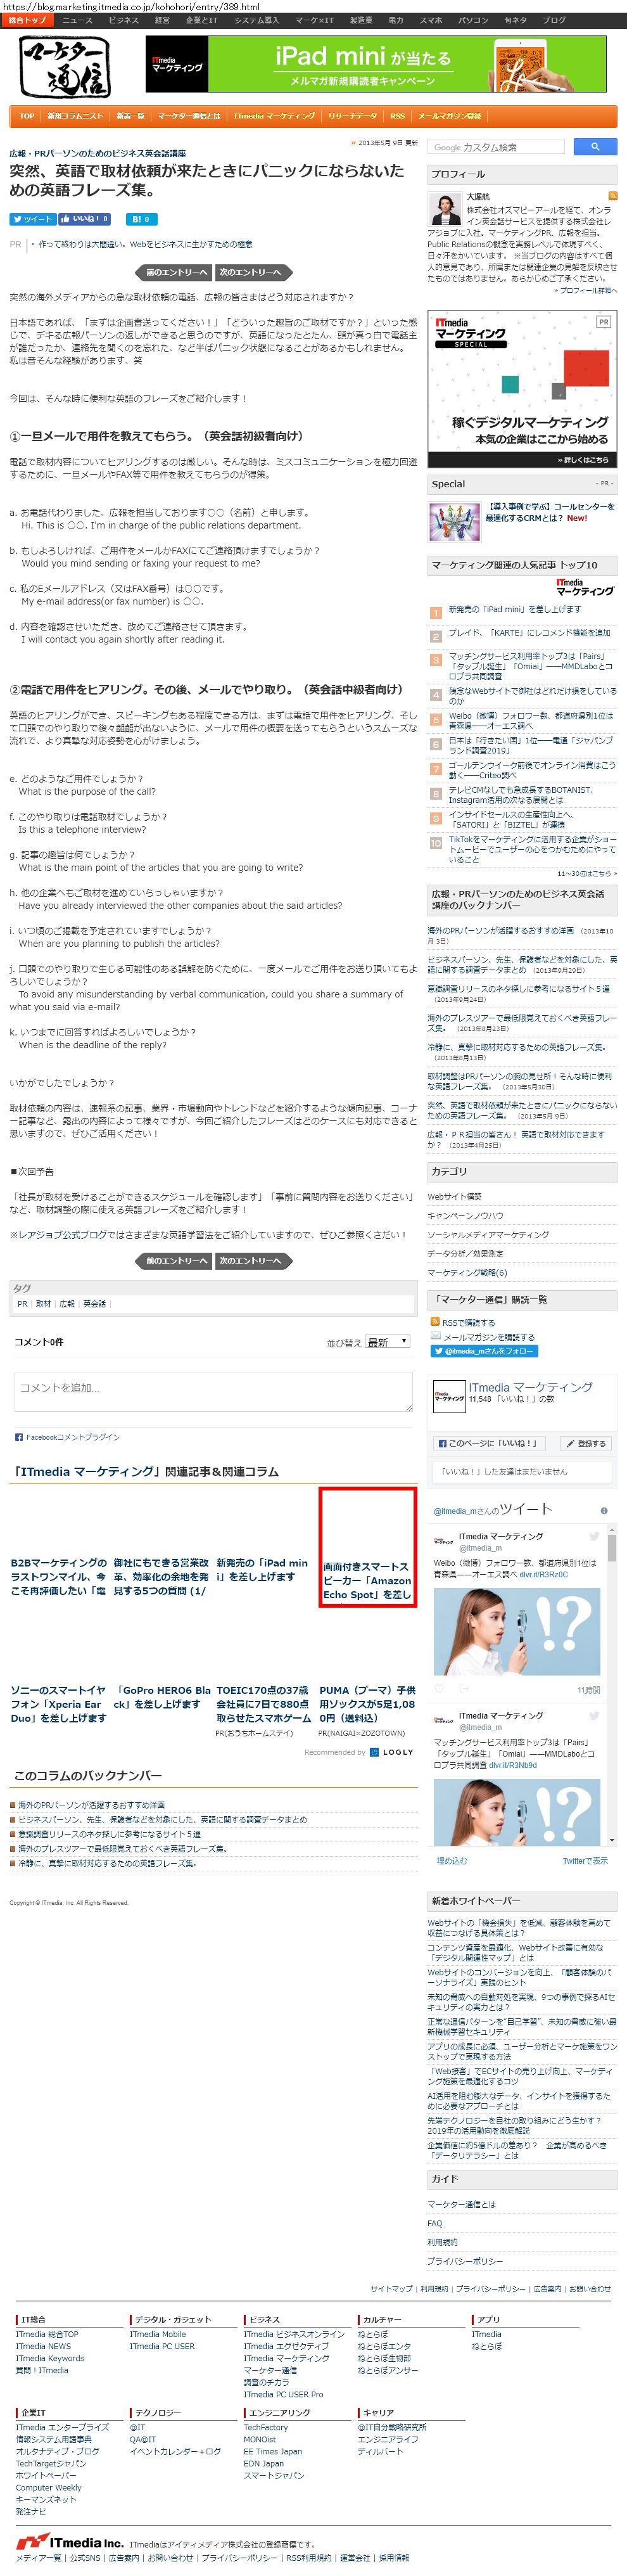Toggle Facebook いいね! like on article
The image size is (627, 2576).
click(84, 219)
